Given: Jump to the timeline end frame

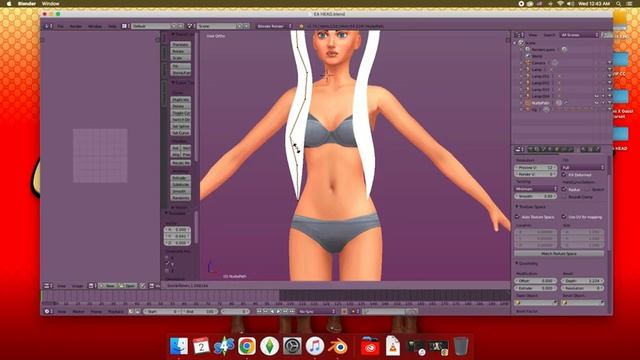Looking at the screenshot, I should click(292, 311).
